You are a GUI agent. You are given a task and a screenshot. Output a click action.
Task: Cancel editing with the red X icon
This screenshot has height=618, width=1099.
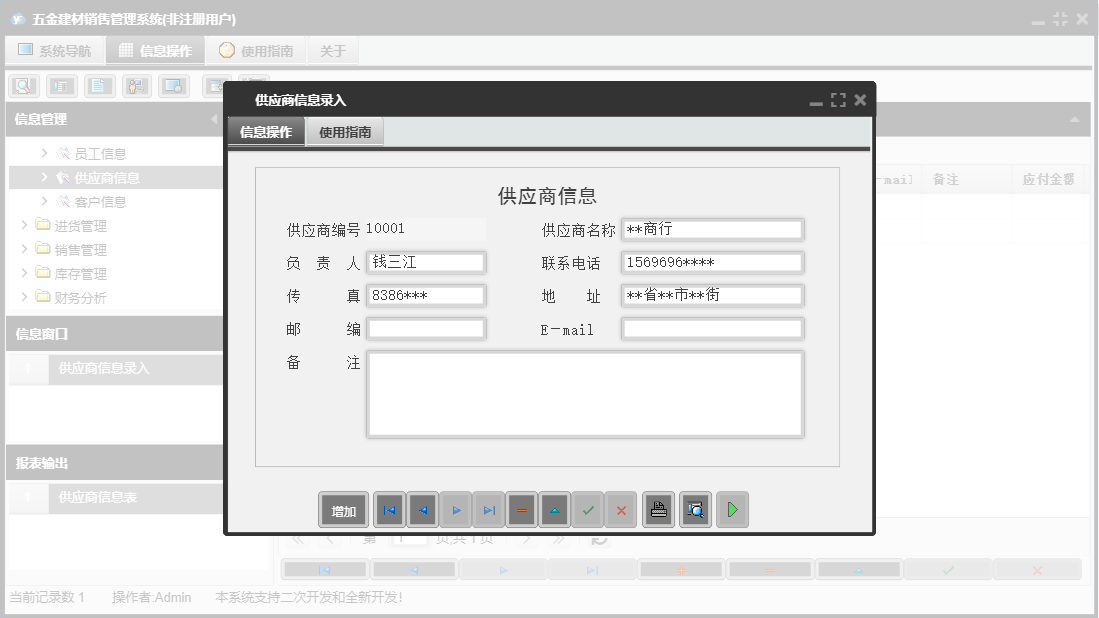pos(620,509)
